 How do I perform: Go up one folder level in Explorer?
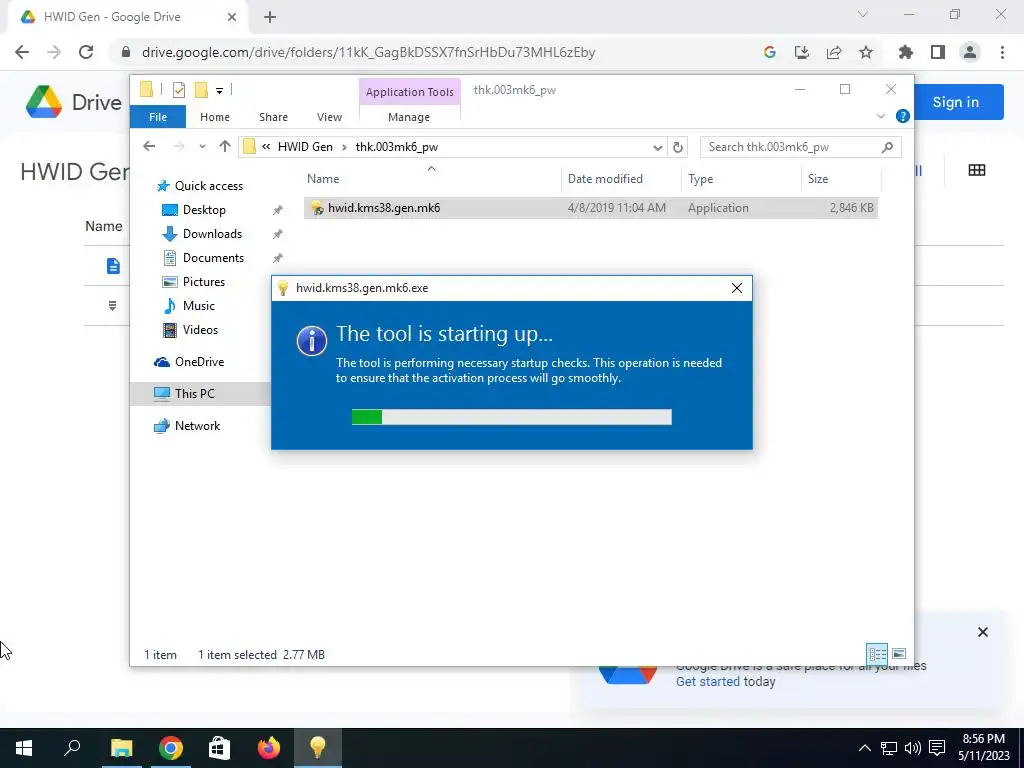pos(225,147)
